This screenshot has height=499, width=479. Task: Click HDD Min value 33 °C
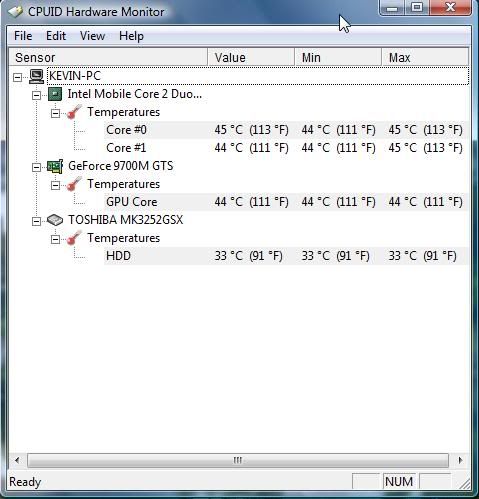point(335,256)
